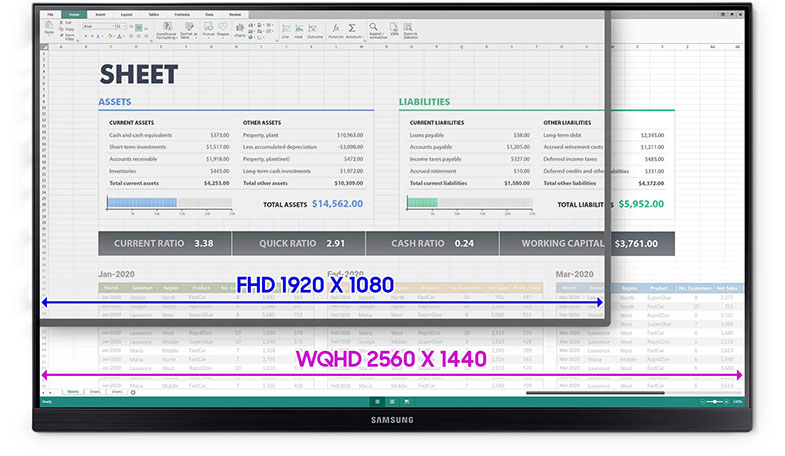Click the Charts icon

click(x=240, y=28)
